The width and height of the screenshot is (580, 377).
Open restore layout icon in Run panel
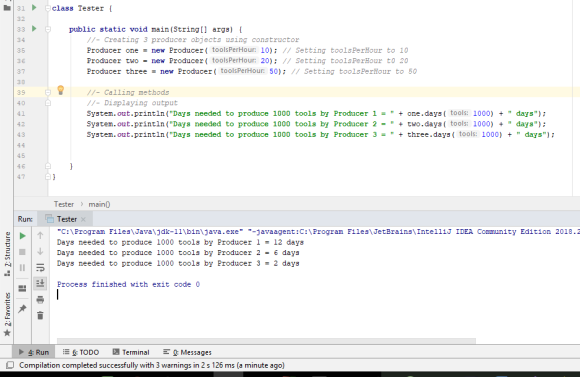[x=22, y=288]
